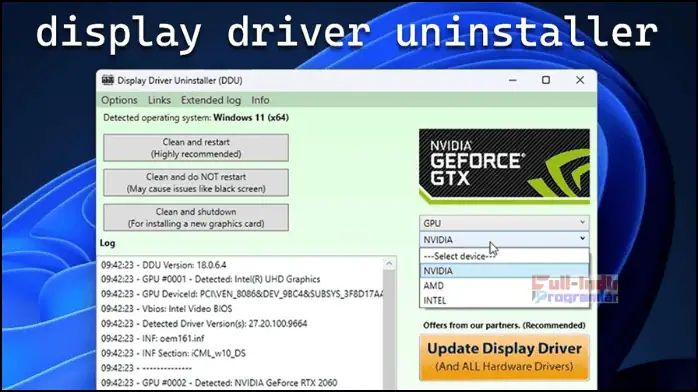Open the Options menu
Image resolution: width=698 pixels, height=392 pixels.
(119, 100)
